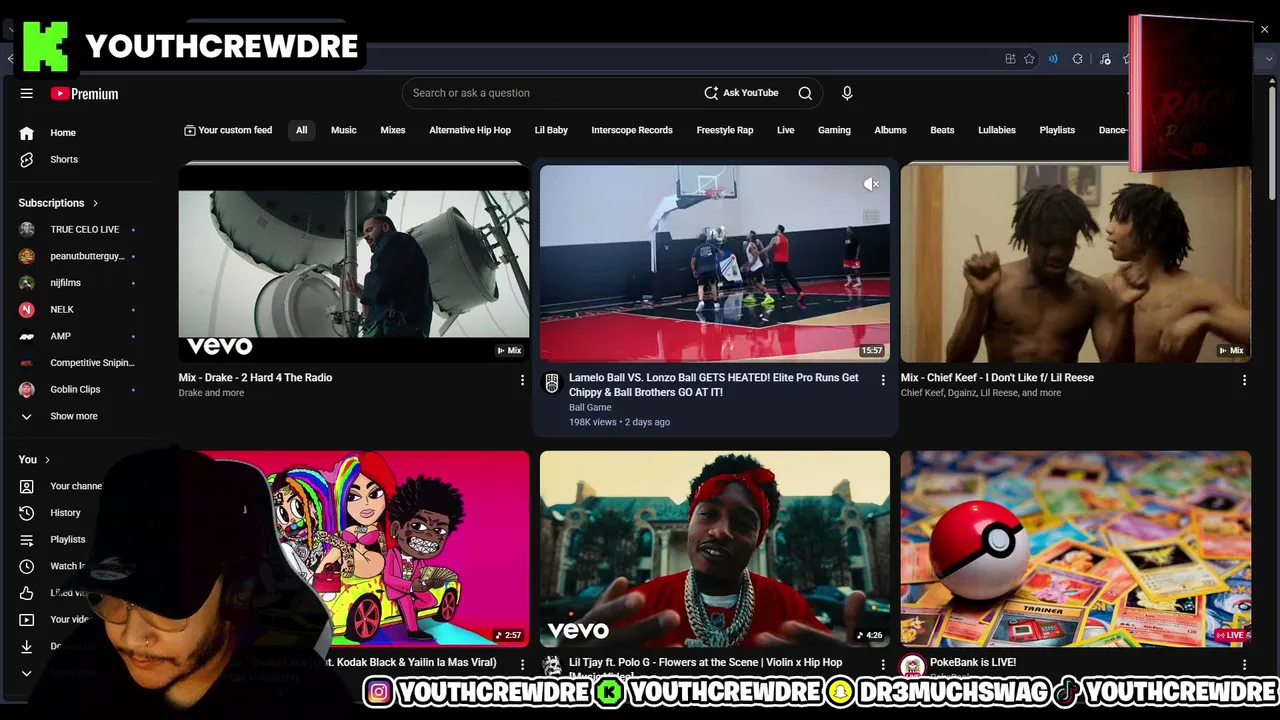The width and height of the screenshot is (1280, 720).
Task: Click the browser extensions puzzle icon
Action: tap(1077, 59)
